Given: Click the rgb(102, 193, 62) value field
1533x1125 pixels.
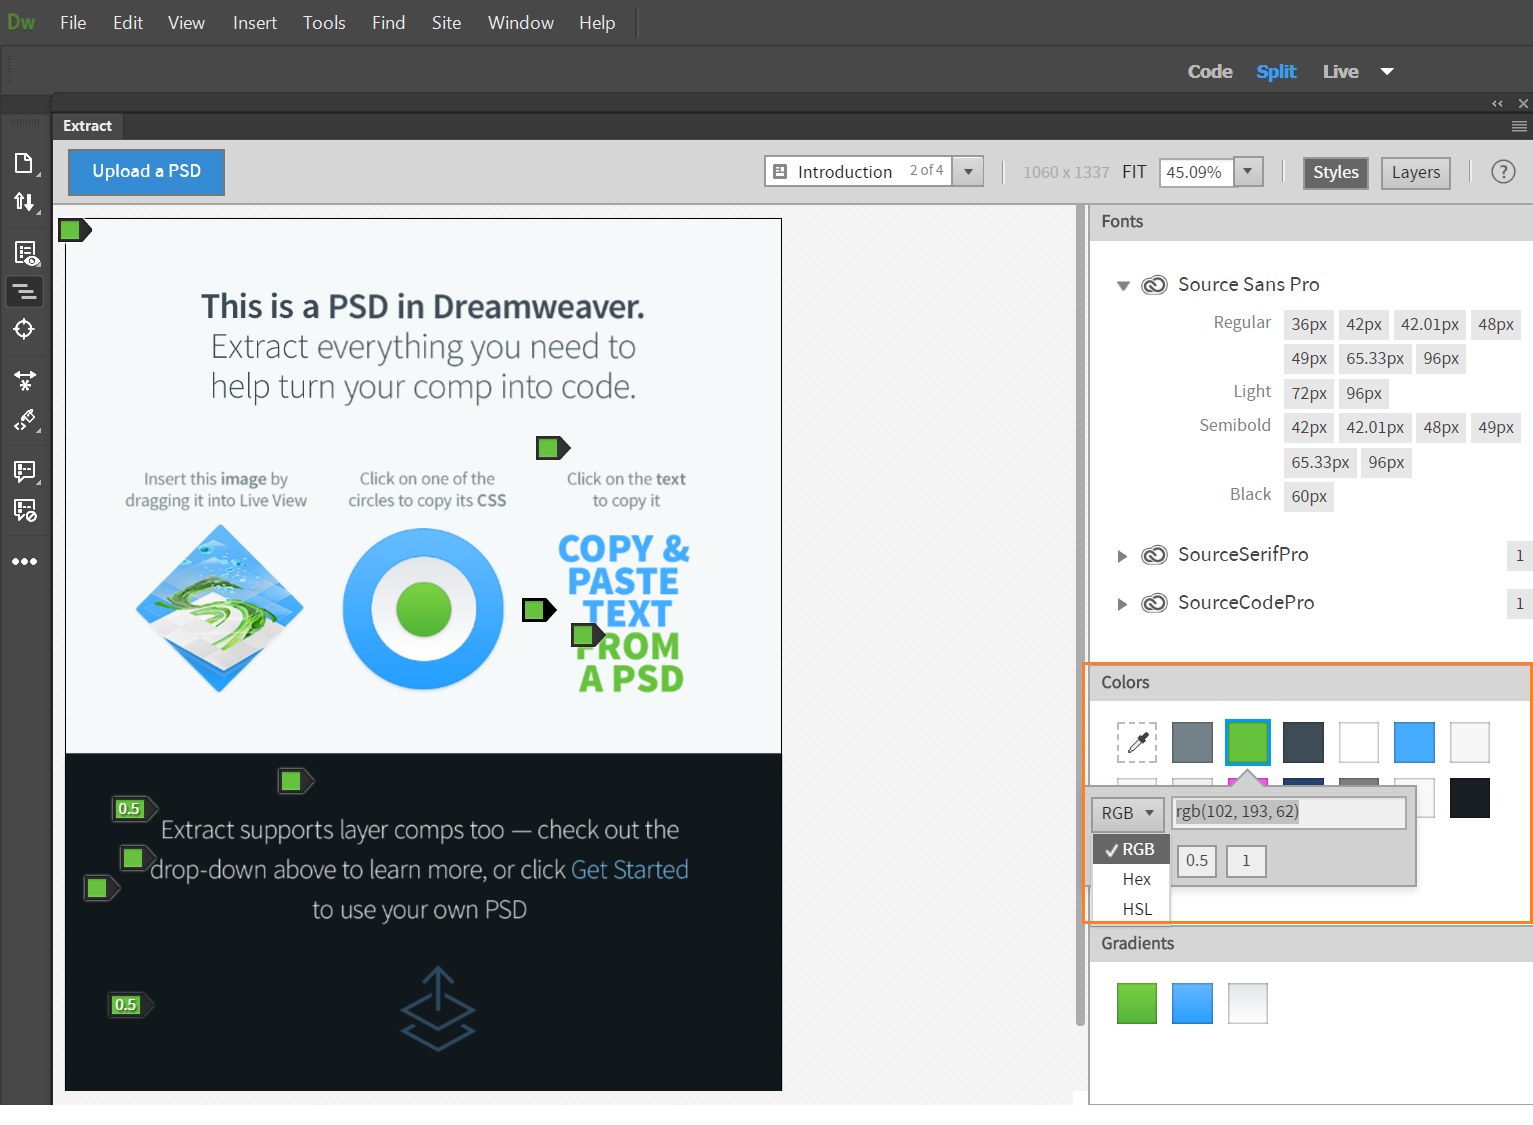Looking at the screenshot, I should 1289,812.
